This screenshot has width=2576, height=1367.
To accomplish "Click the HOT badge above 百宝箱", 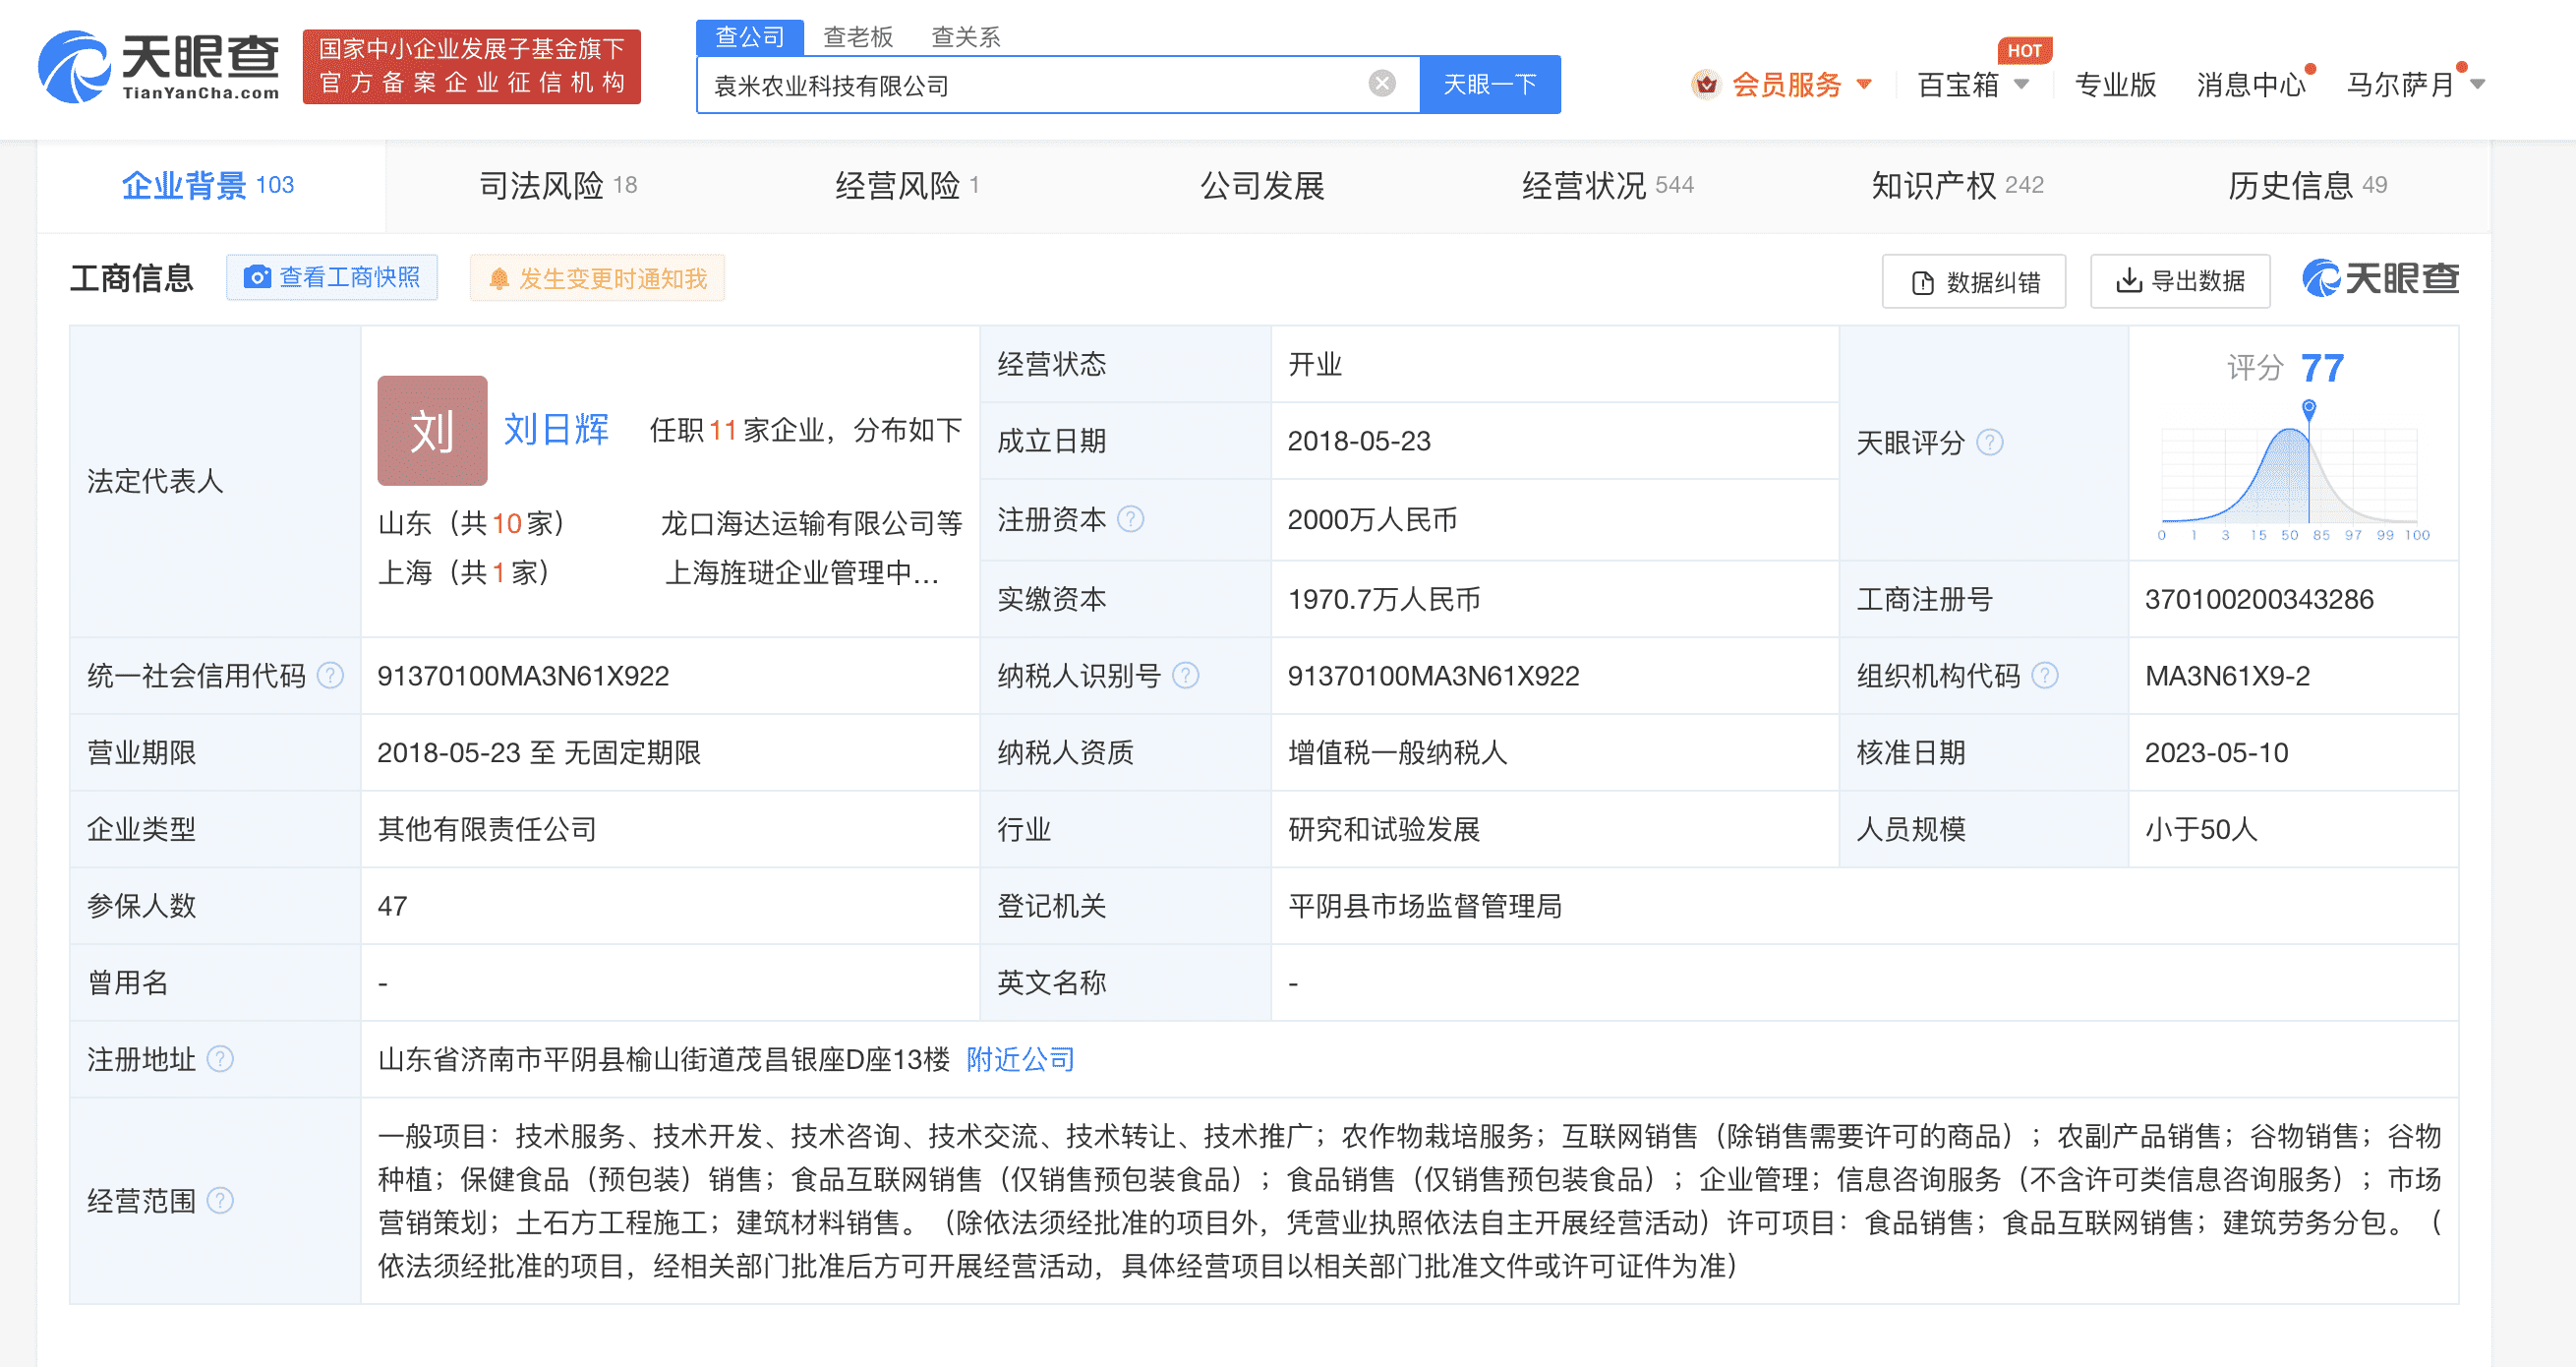I will (2024, 50).
